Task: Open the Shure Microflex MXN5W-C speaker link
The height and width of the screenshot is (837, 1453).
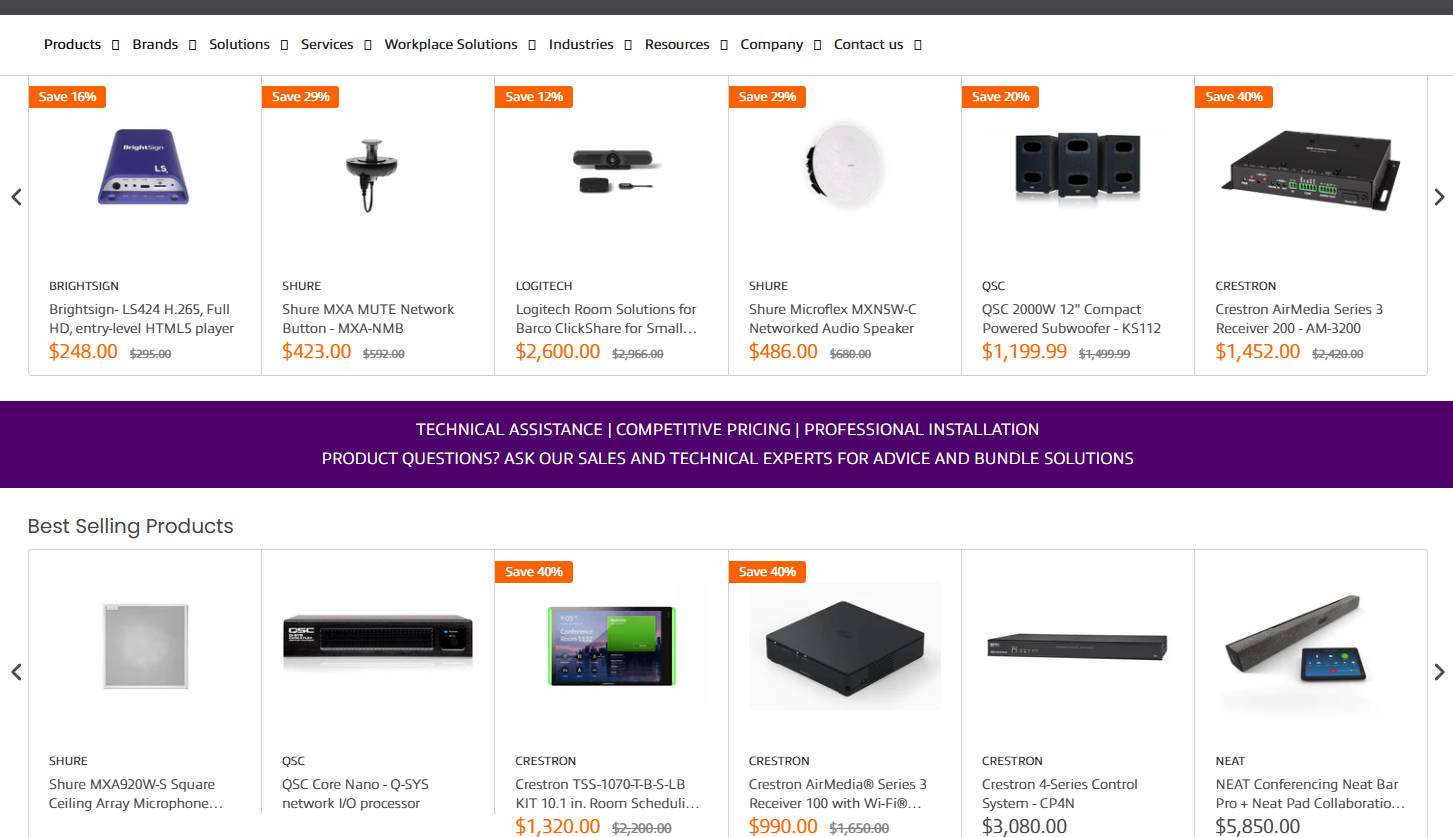Action: click(832, 319)
